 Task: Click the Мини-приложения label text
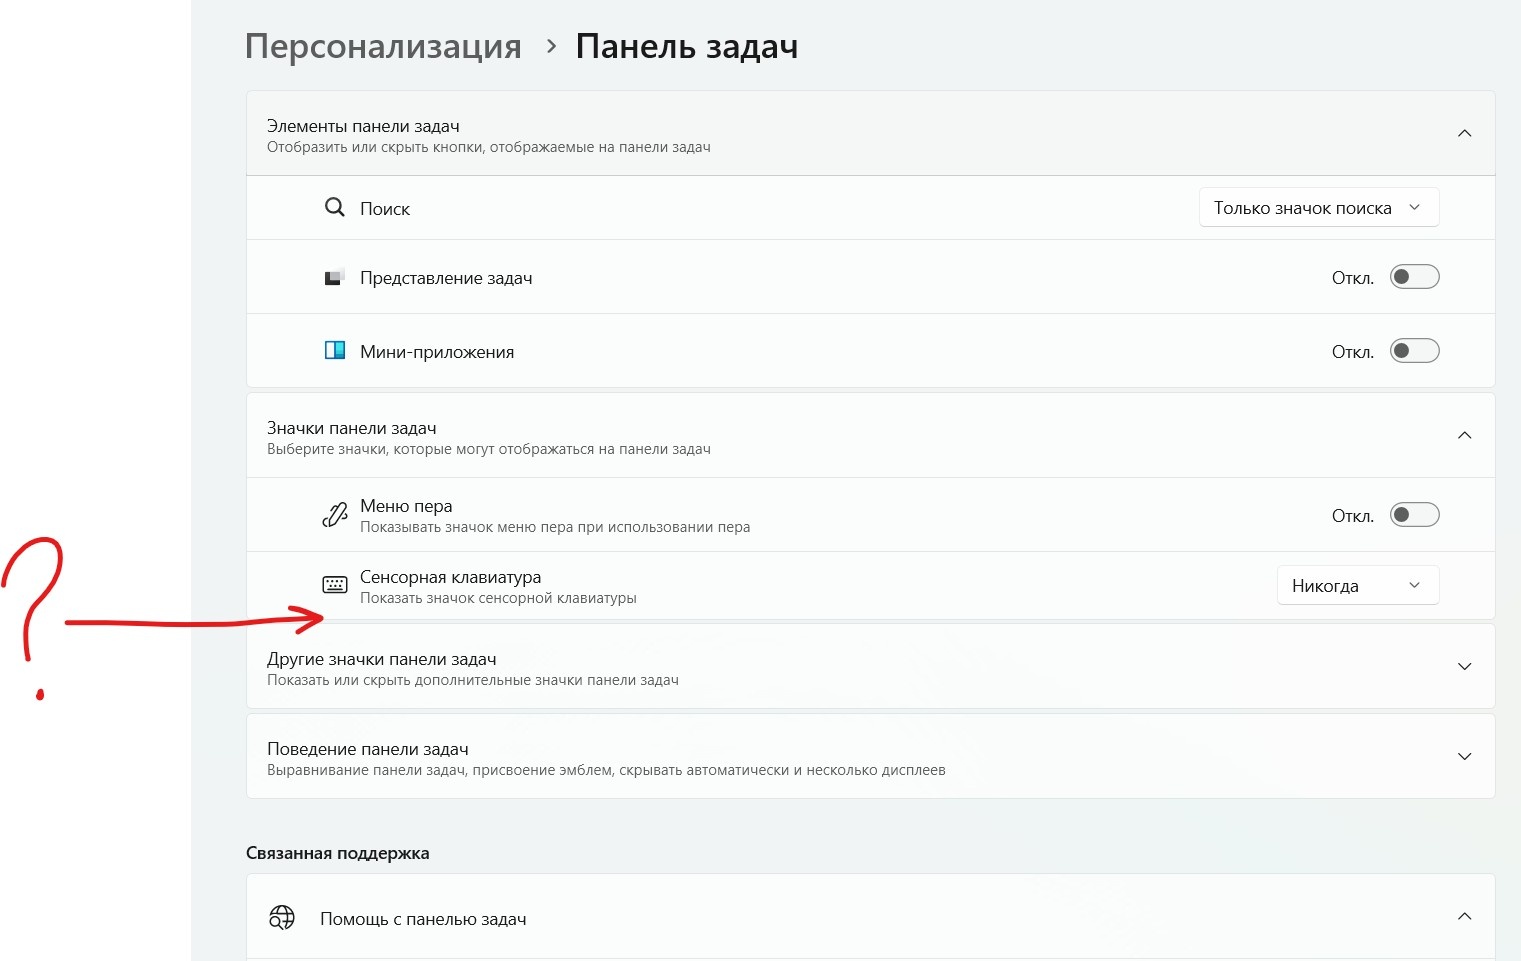coord(437,352)
